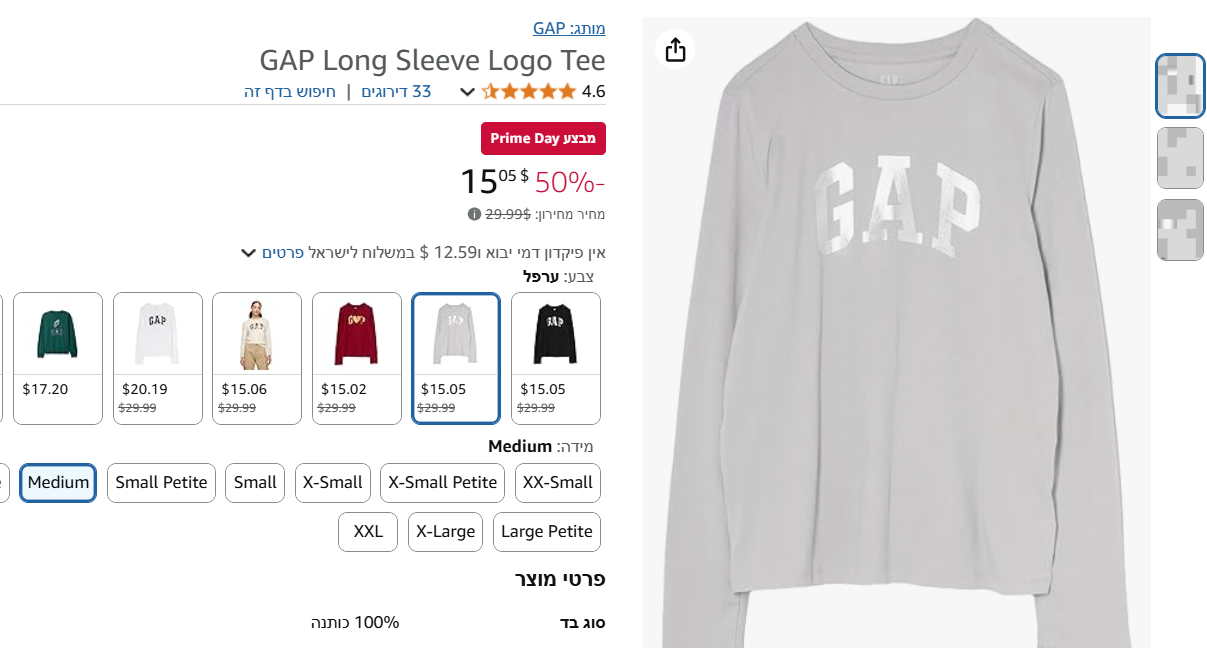The width and height of the screenshot is (1207, 648).
Task: Select size XX-Small
Action: pos(558,482)
